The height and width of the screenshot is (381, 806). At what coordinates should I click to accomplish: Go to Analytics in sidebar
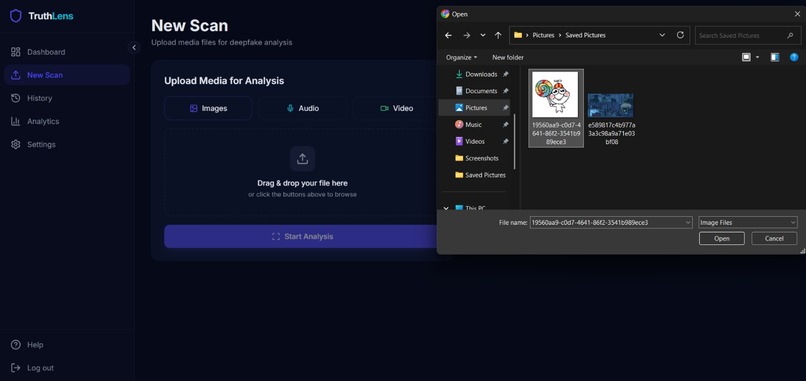click(67, 121)
